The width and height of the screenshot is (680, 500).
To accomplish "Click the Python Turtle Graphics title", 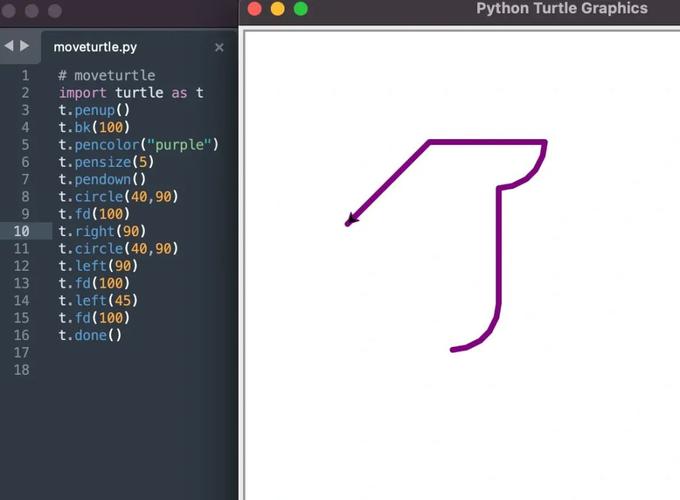I will pyautogui.click(x=562, y=8).
